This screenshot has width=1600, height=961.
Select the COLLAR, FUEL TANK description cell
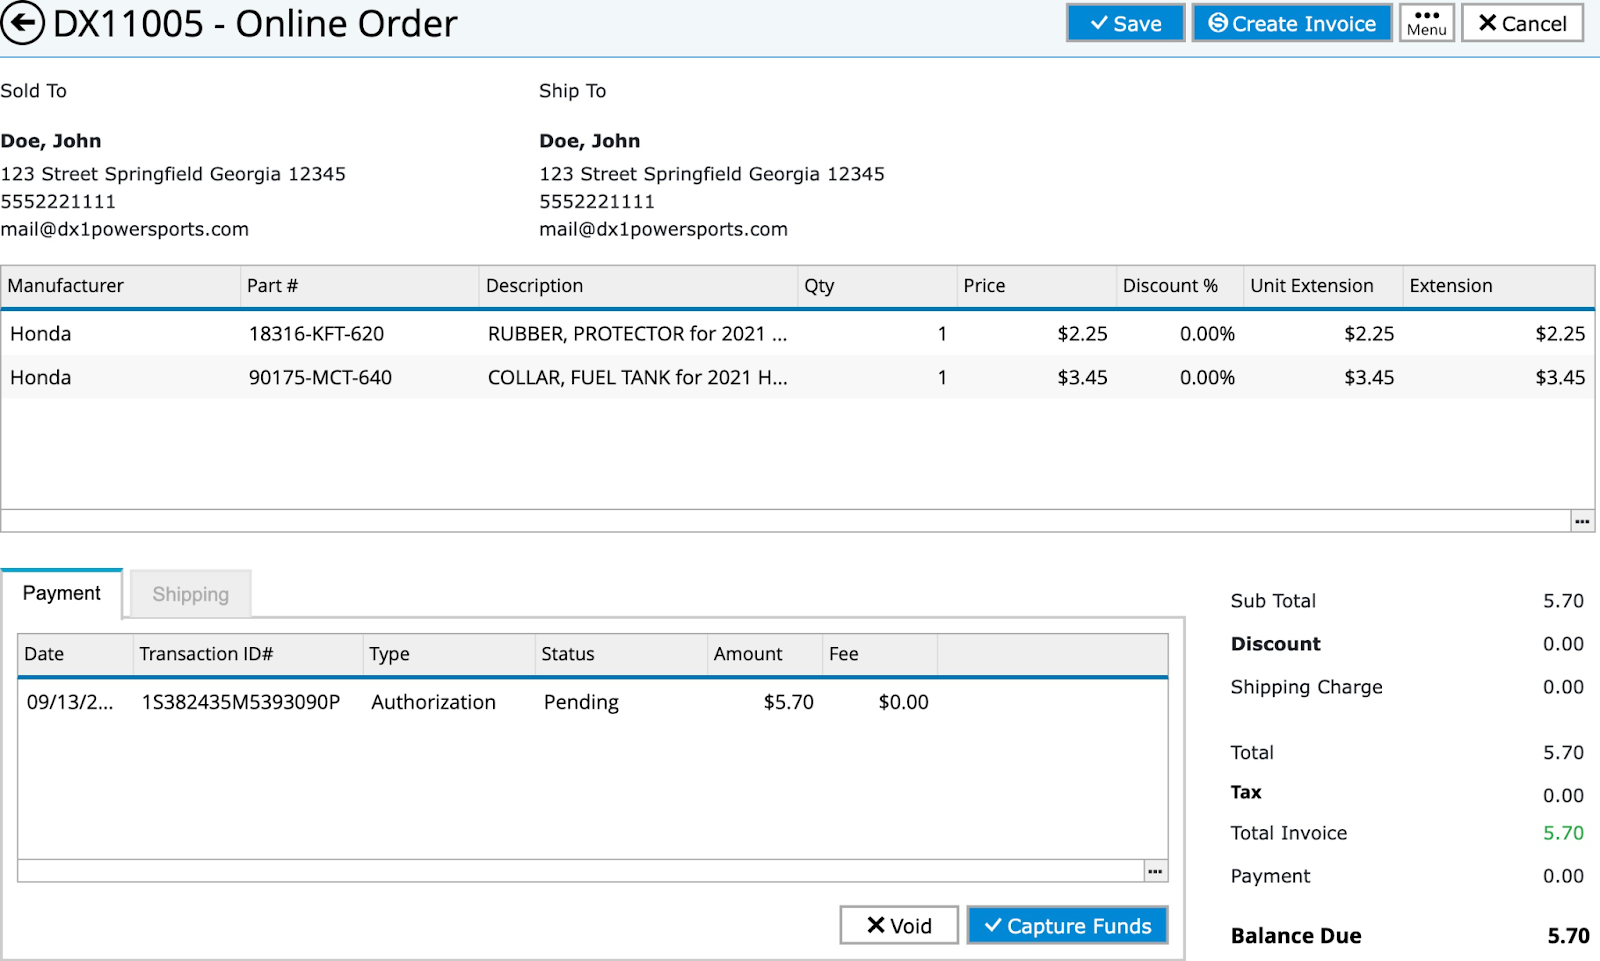coord(637,378)
